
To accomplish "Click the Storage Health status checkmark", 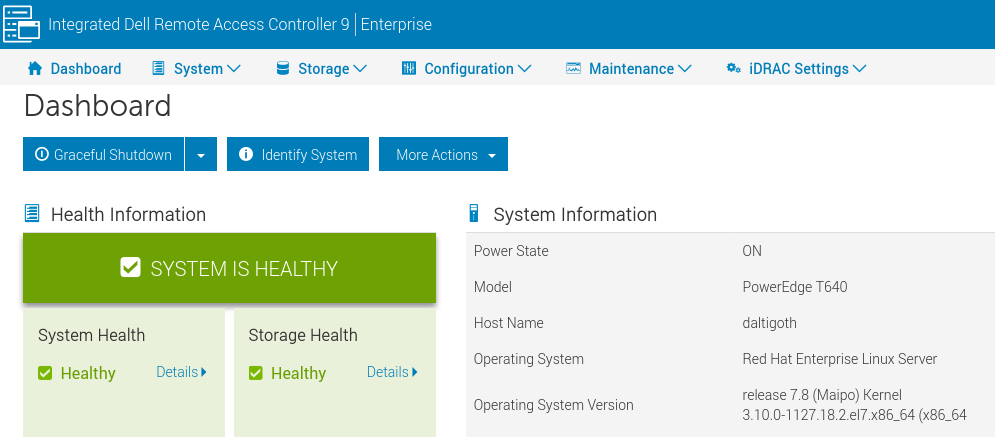I will 255,373.
